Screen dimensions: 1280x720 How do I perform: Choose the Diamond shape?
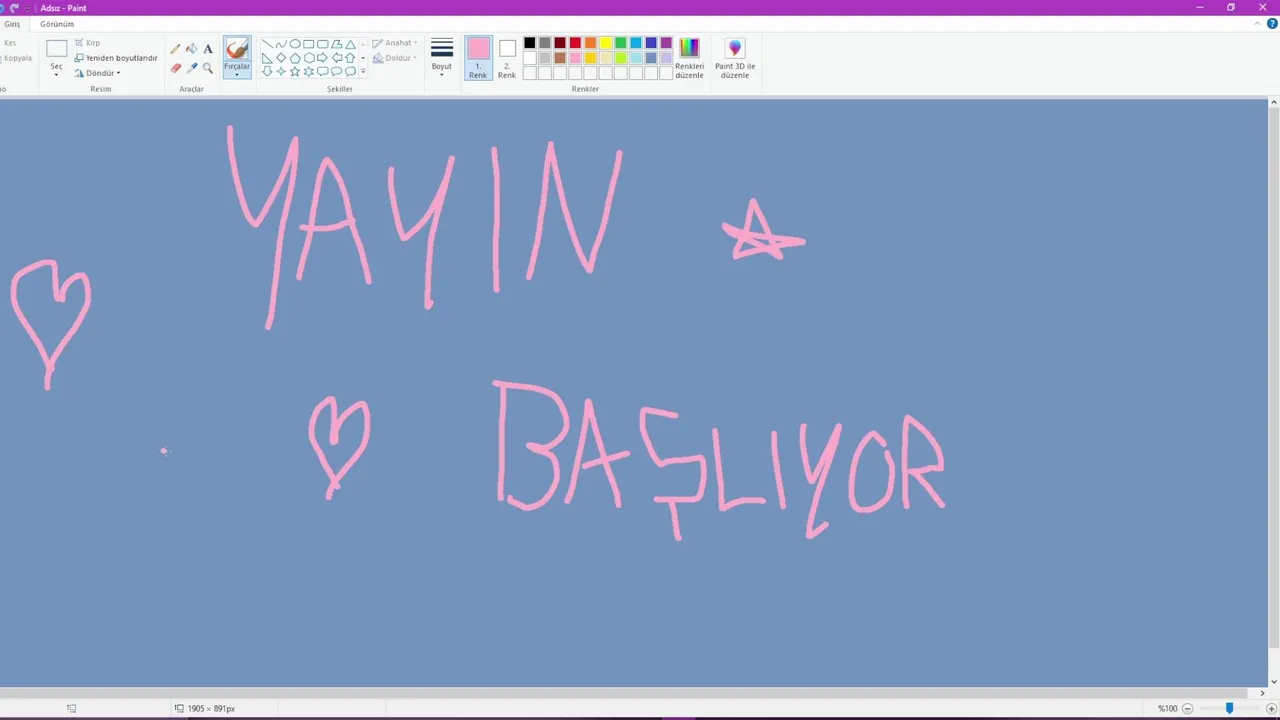[x=281, y=58]
